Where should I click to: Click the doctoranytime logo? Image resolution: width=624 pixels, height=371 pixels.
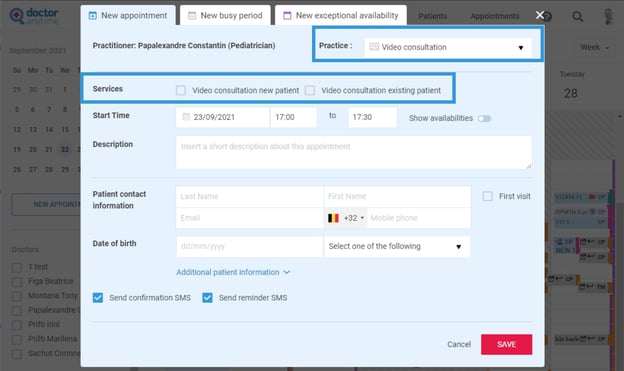point(34,16)
